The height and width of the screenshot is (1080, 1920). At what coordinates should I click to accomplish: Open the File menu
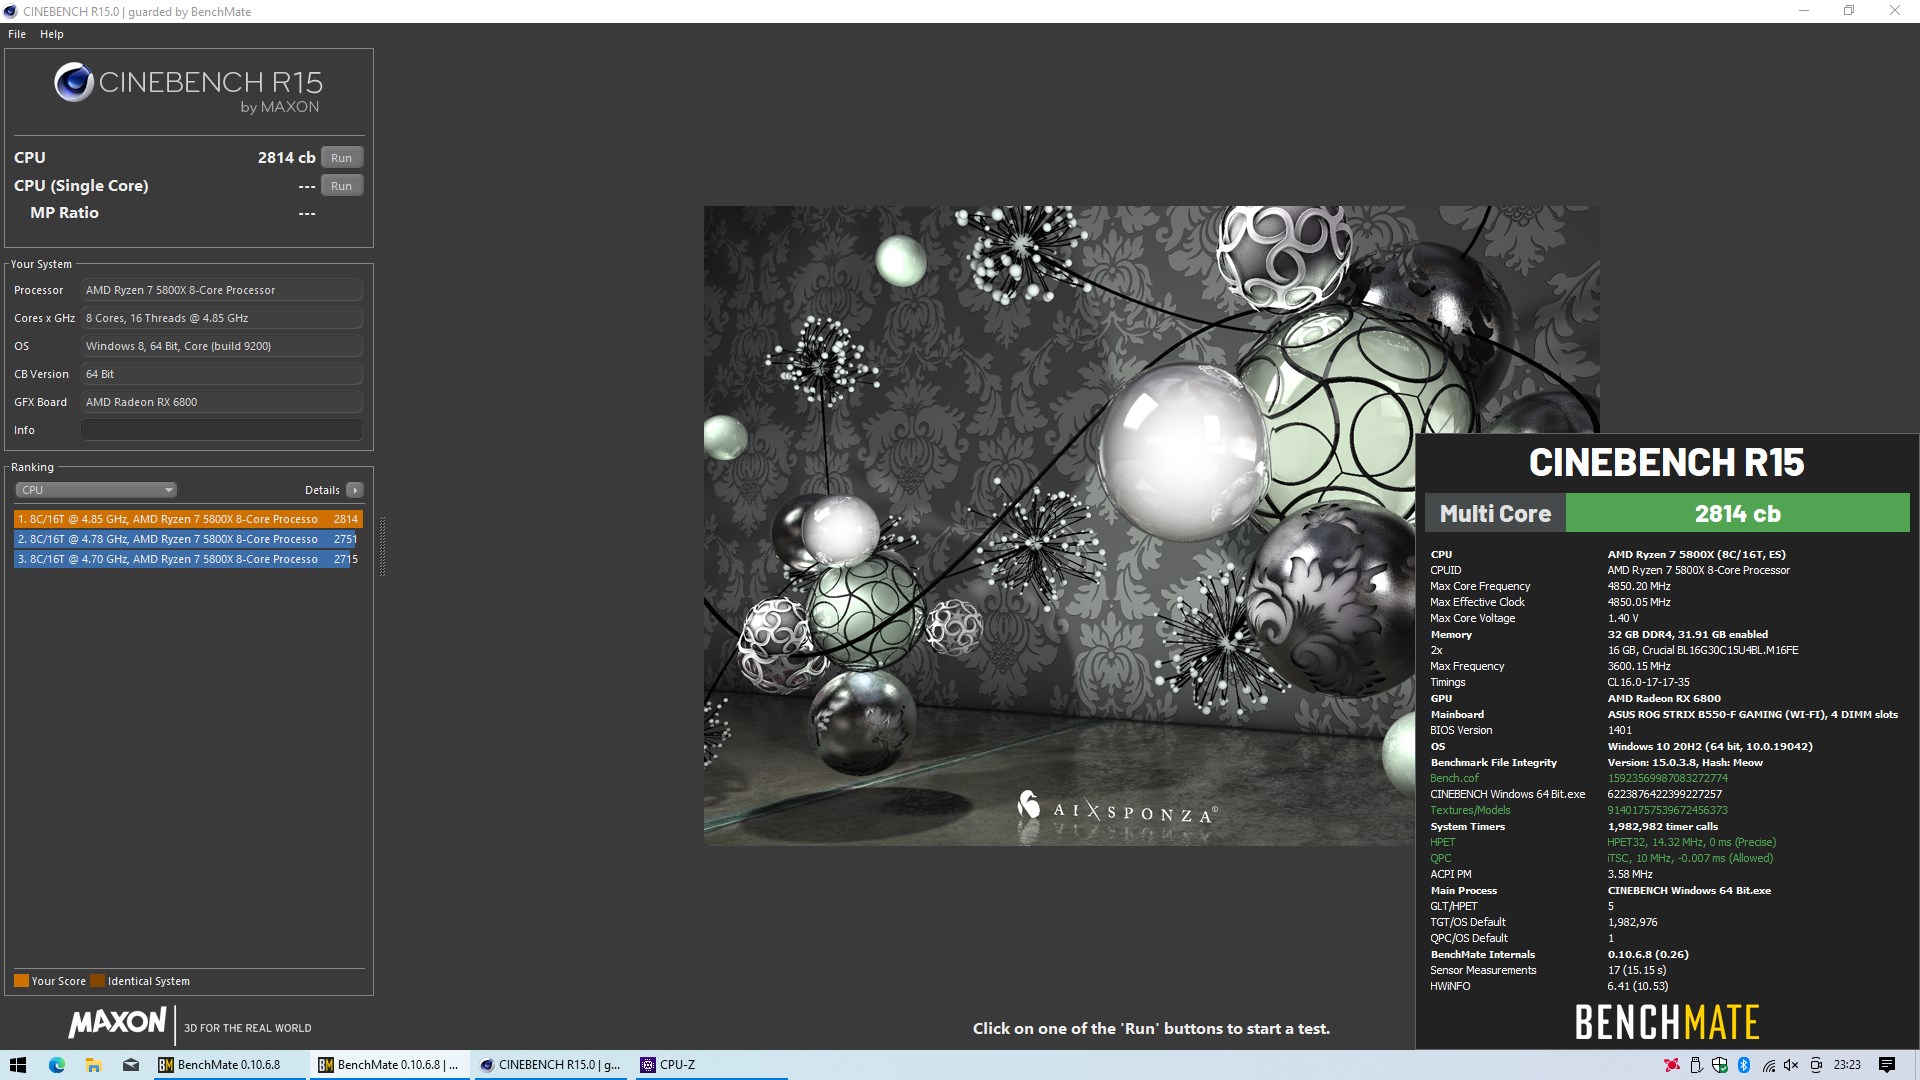[x=17, y=34]
